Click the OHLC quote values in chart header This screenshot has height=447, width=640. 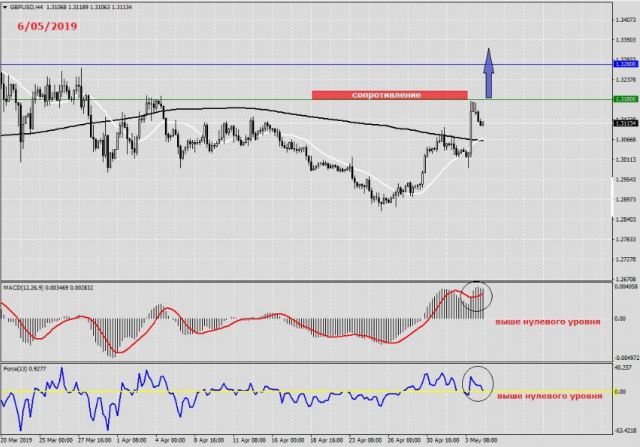(x=89, y=7)
